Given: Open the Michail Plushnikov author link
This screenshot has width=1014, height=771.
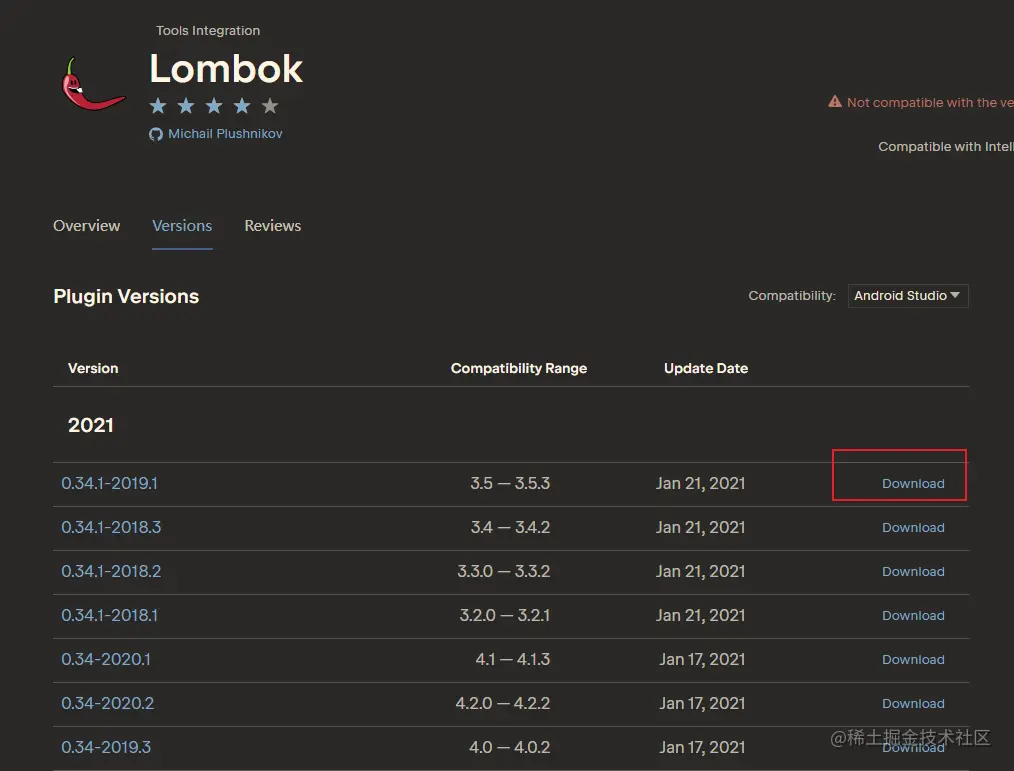Looking at the screenshot, I should [225, 134].
